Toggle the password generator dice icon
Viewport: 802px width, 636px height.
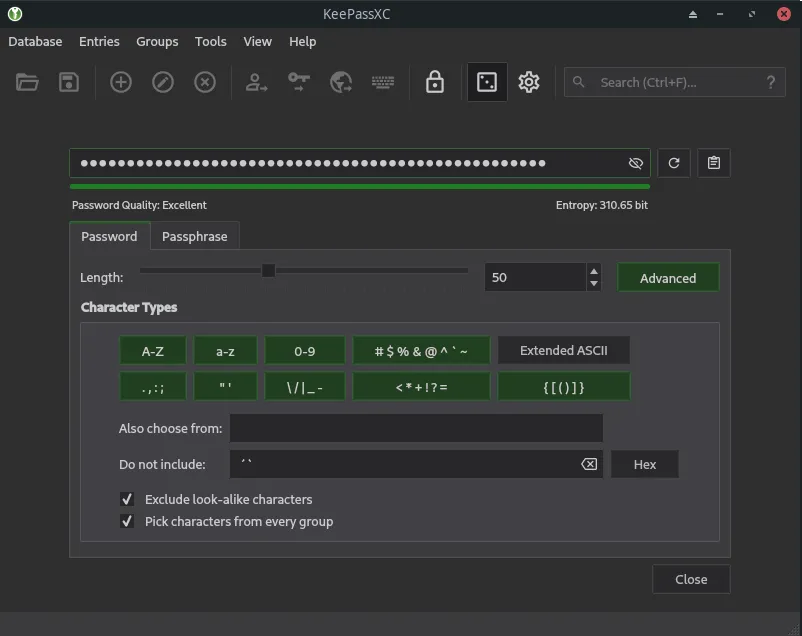pyautogui.click(x=487, y=82)
